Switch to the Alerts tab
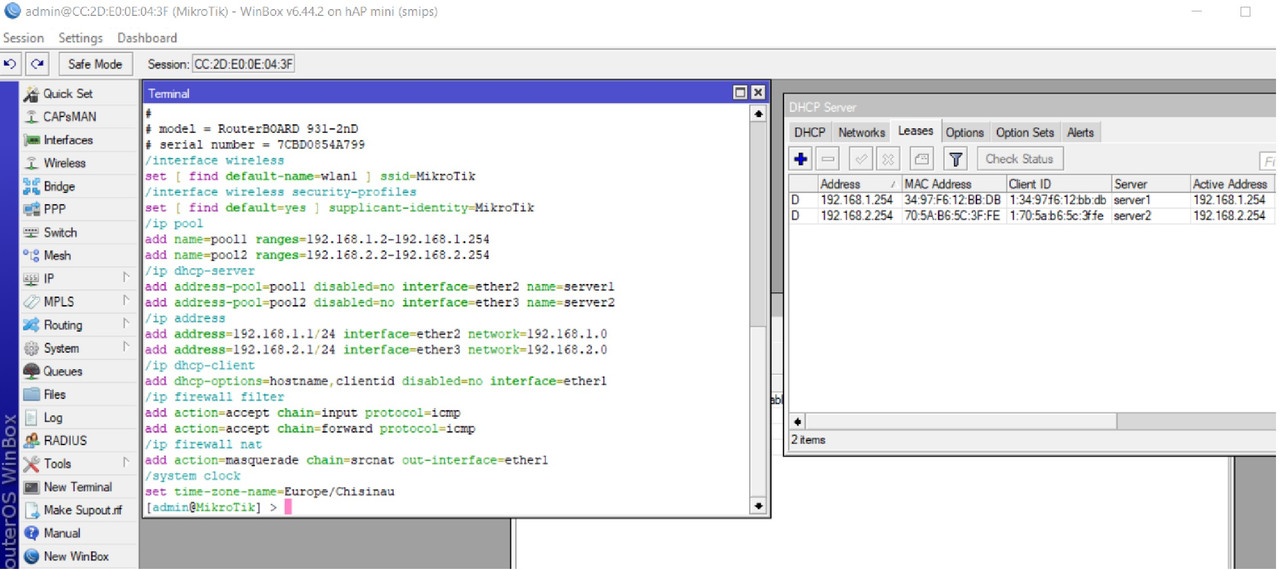The width and height of the screenshot is (1280, 570). pos(1080,132)
